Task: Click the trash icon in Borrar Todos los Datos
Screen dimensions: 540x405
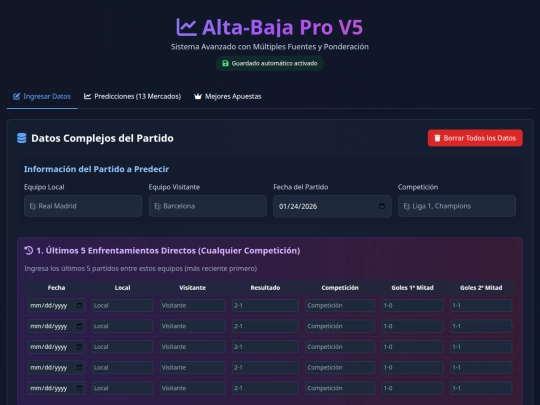Action: [x=437, y=138]
